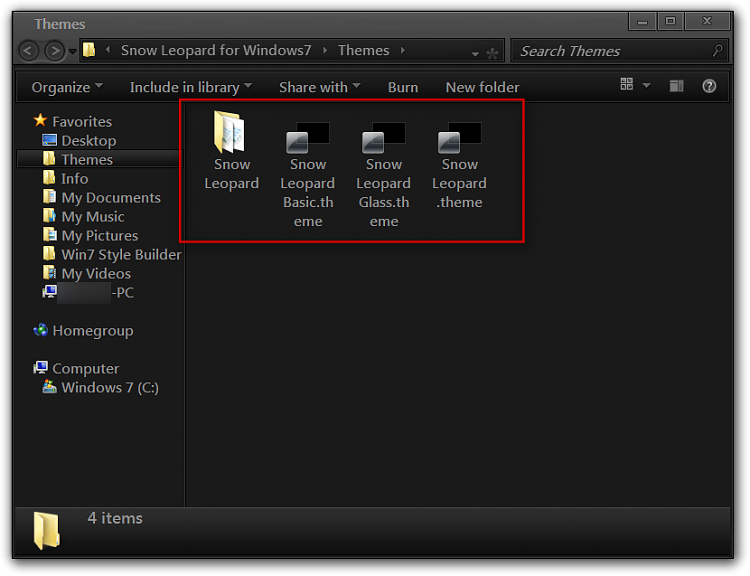Screen dimensions: 750x576
Task: Toggle the preview pane
Action: coord(676,86)
